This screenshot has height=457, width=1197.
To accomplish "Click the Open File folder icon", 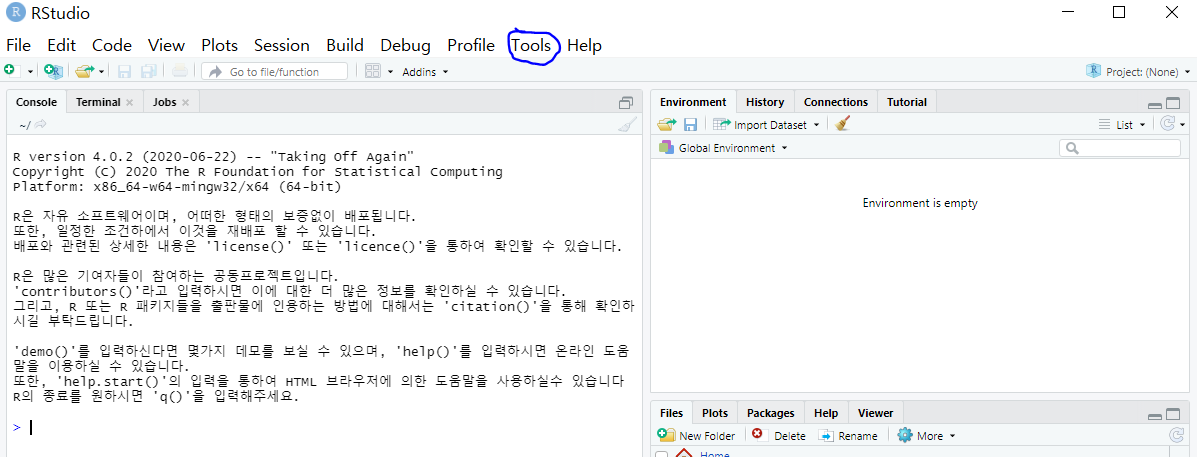I will click(83, 71).
